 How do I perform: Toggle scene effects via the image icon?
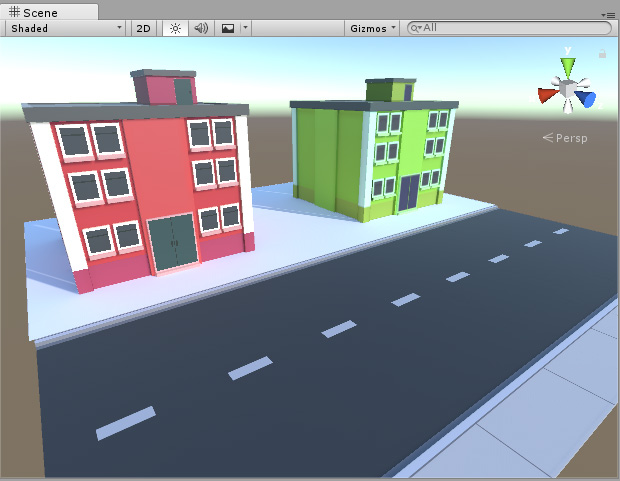coord(228,28)
